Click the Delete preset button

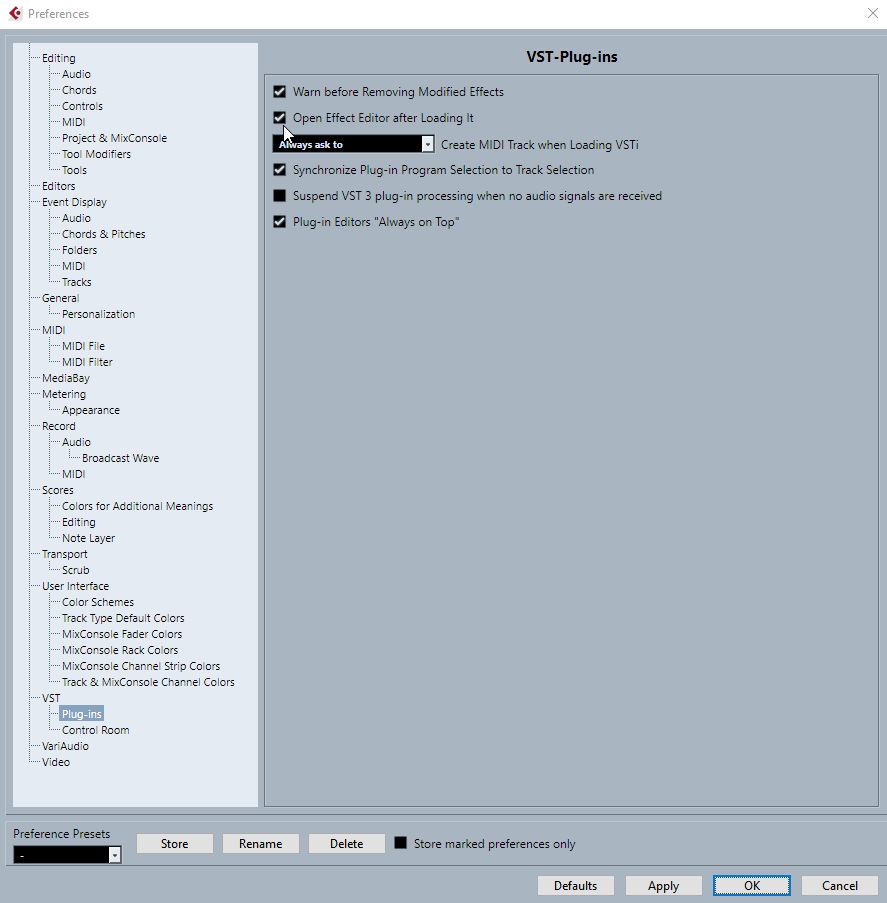tap(346, 844)
